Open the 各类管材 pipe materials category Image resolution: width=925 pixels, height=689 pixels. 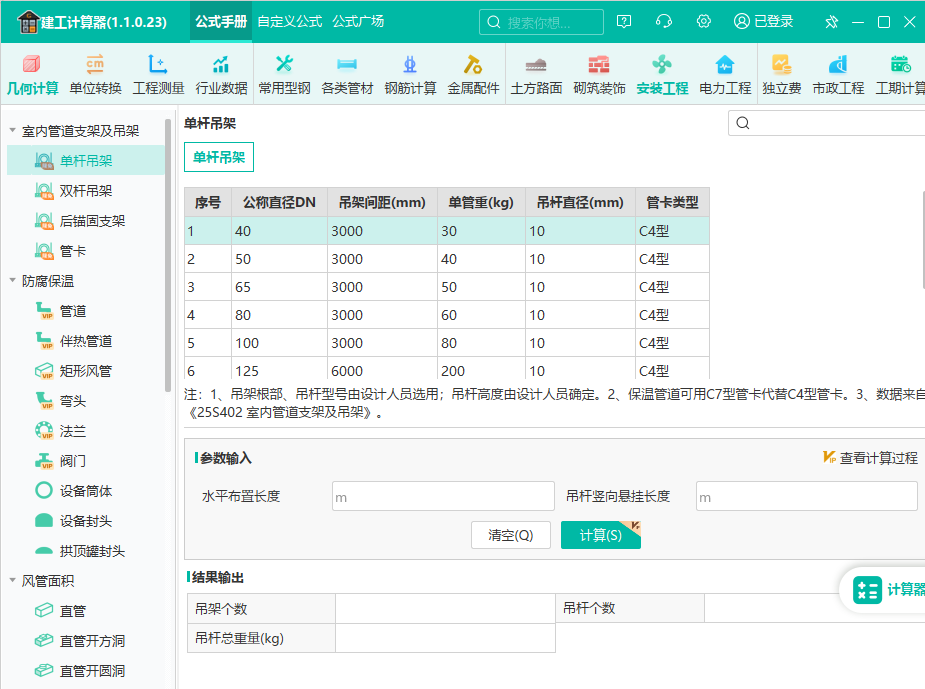tap(347, 75)
